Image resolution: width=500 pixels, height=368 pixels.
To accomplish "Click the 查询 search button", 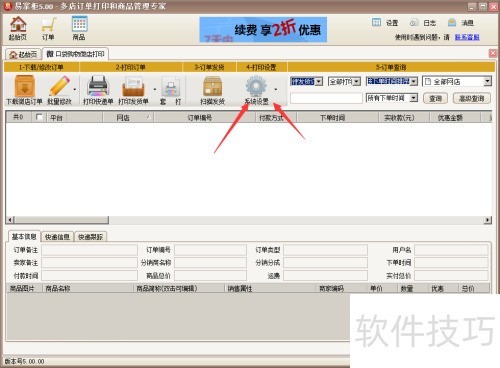I will tap(435, 98).
